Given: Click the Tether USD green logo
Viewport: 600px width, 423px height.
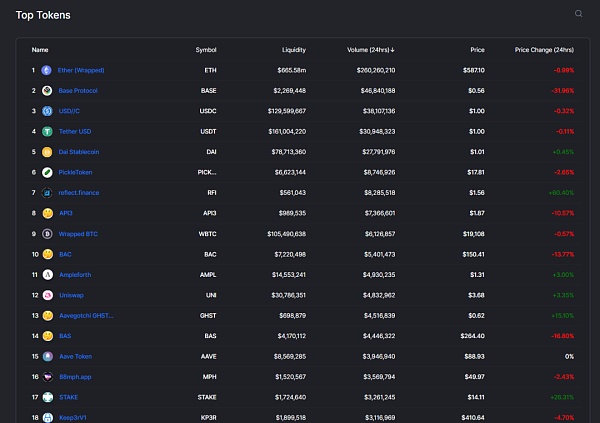Looking at the screenshot, I should (47, 132).
